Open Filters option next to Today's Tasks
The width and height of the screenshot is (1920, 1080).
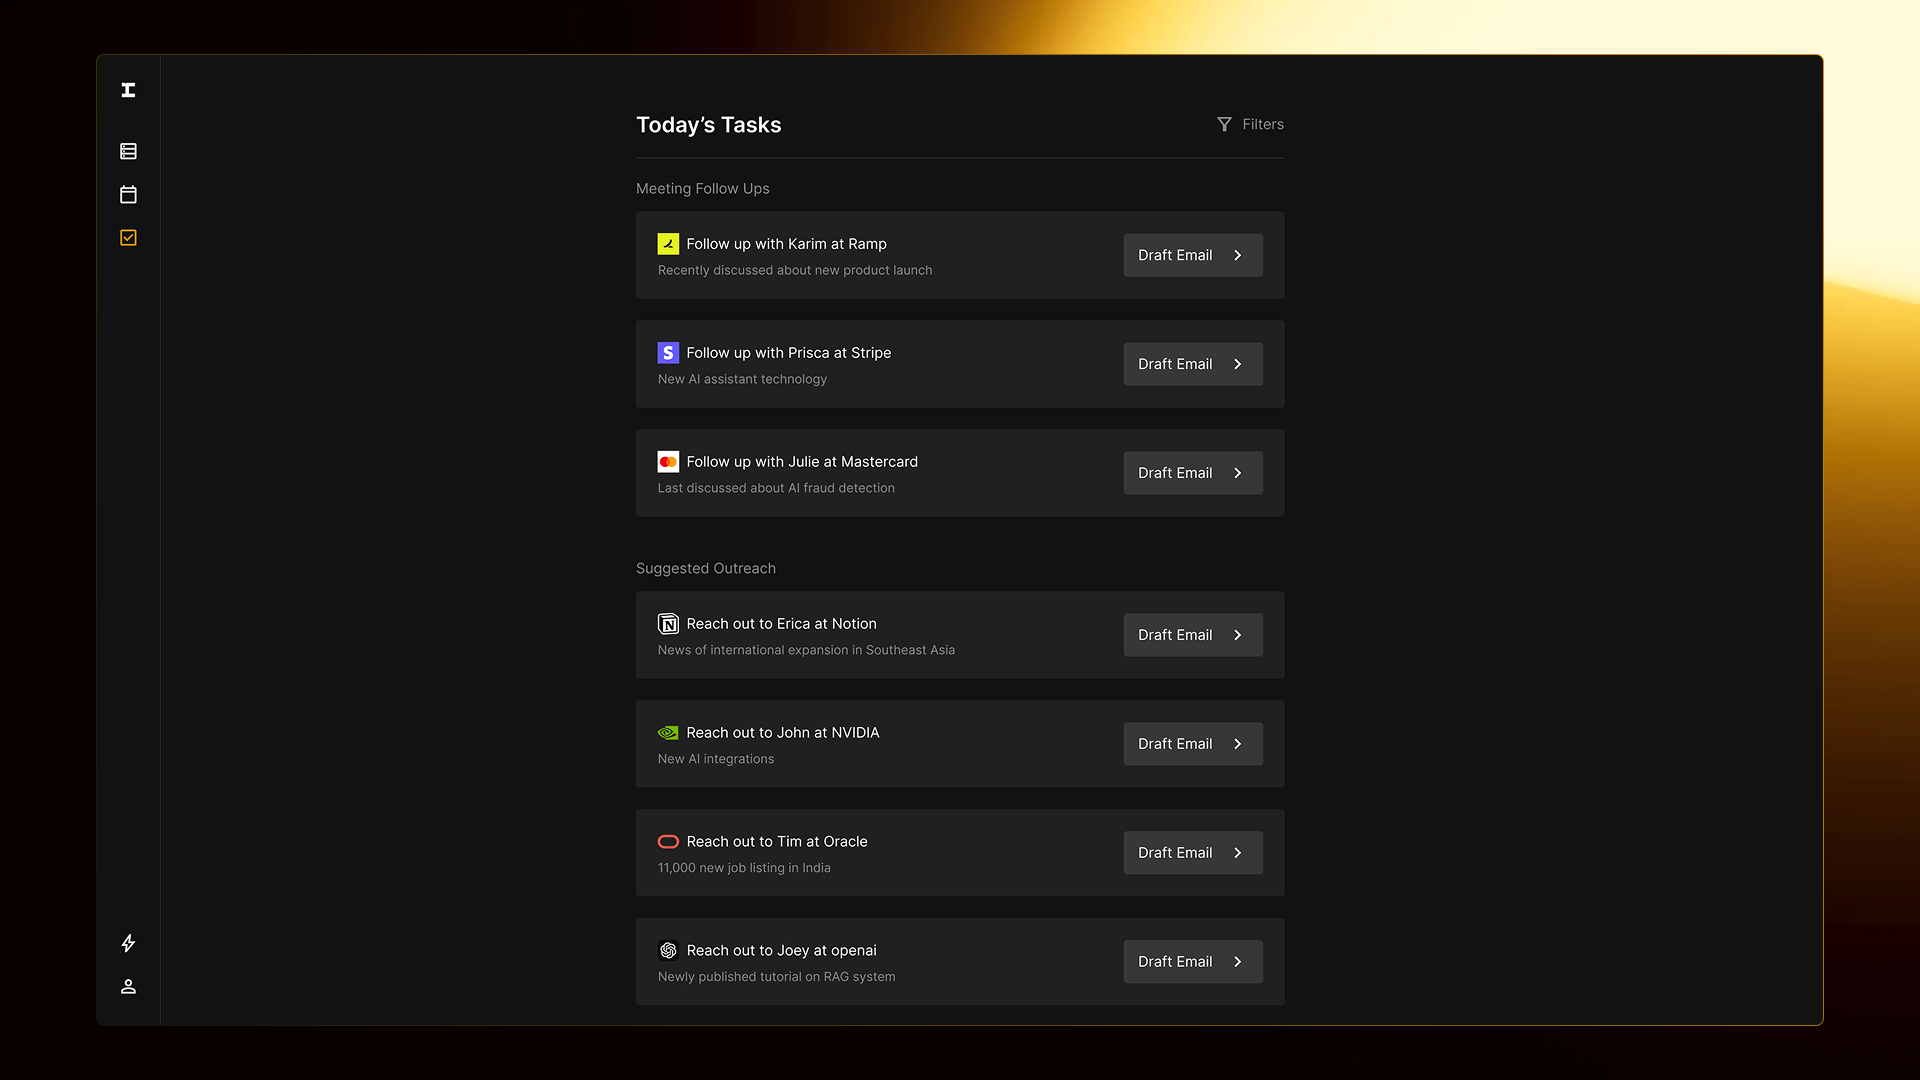click(x=1262, y=124)
